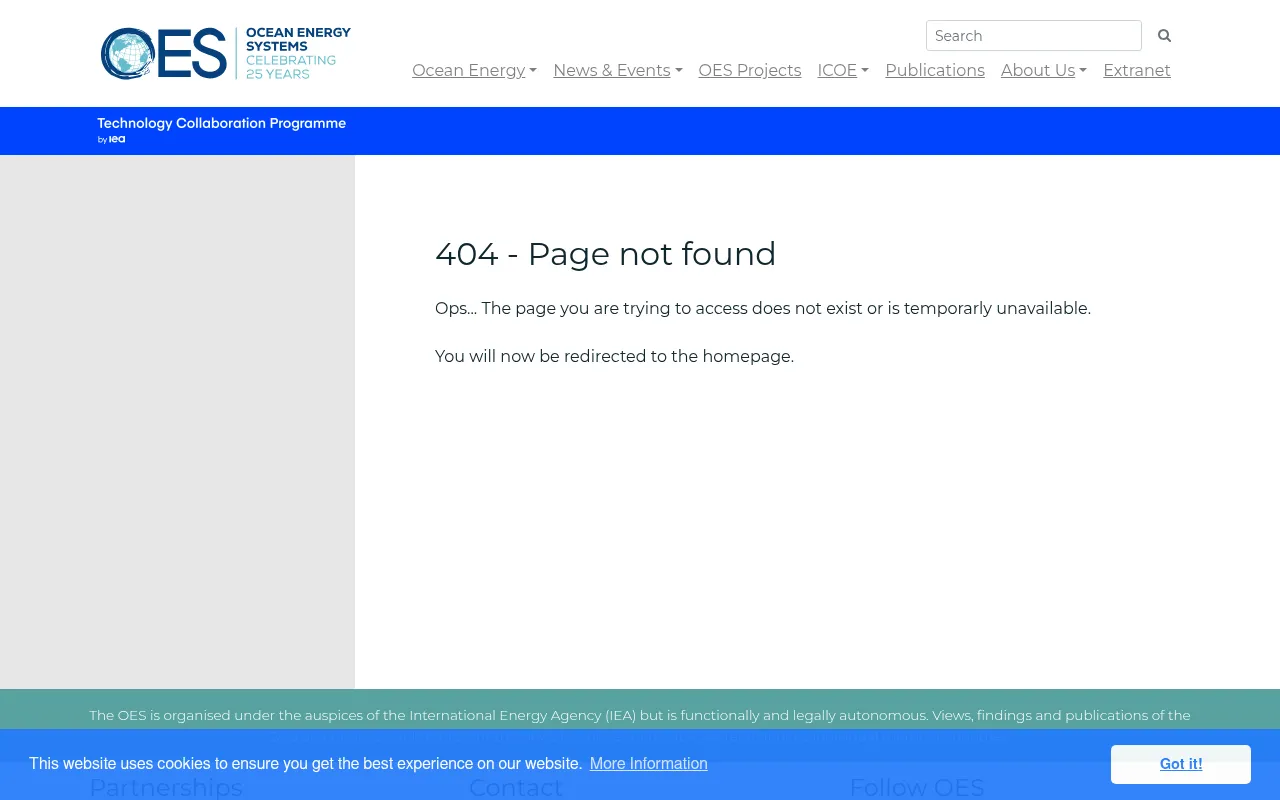Click the Search input field

pos(1034,36)
